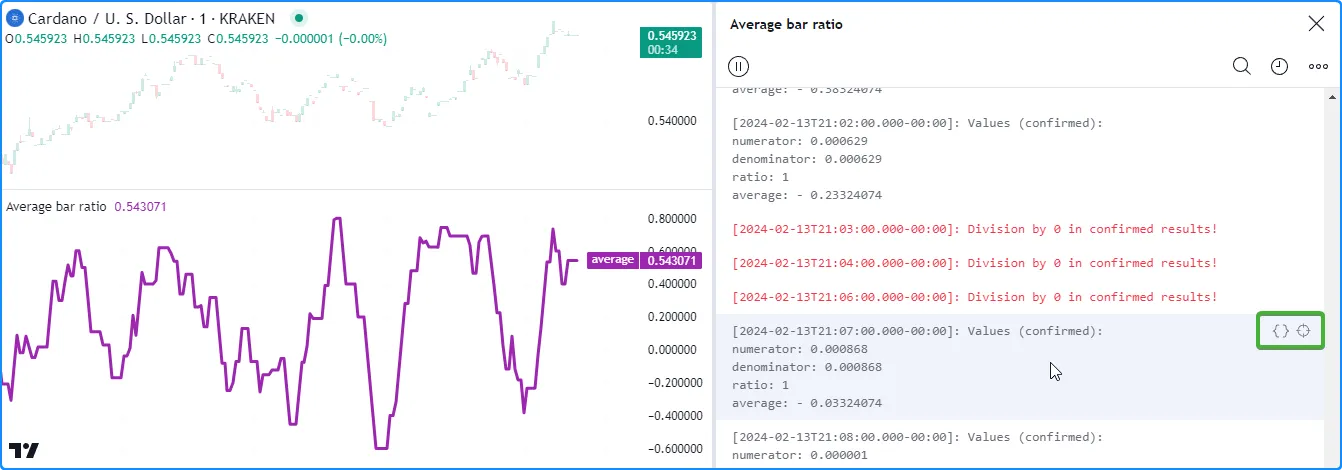Open search in the logs panel
1342x470 pixels.
click(1241, 66)
